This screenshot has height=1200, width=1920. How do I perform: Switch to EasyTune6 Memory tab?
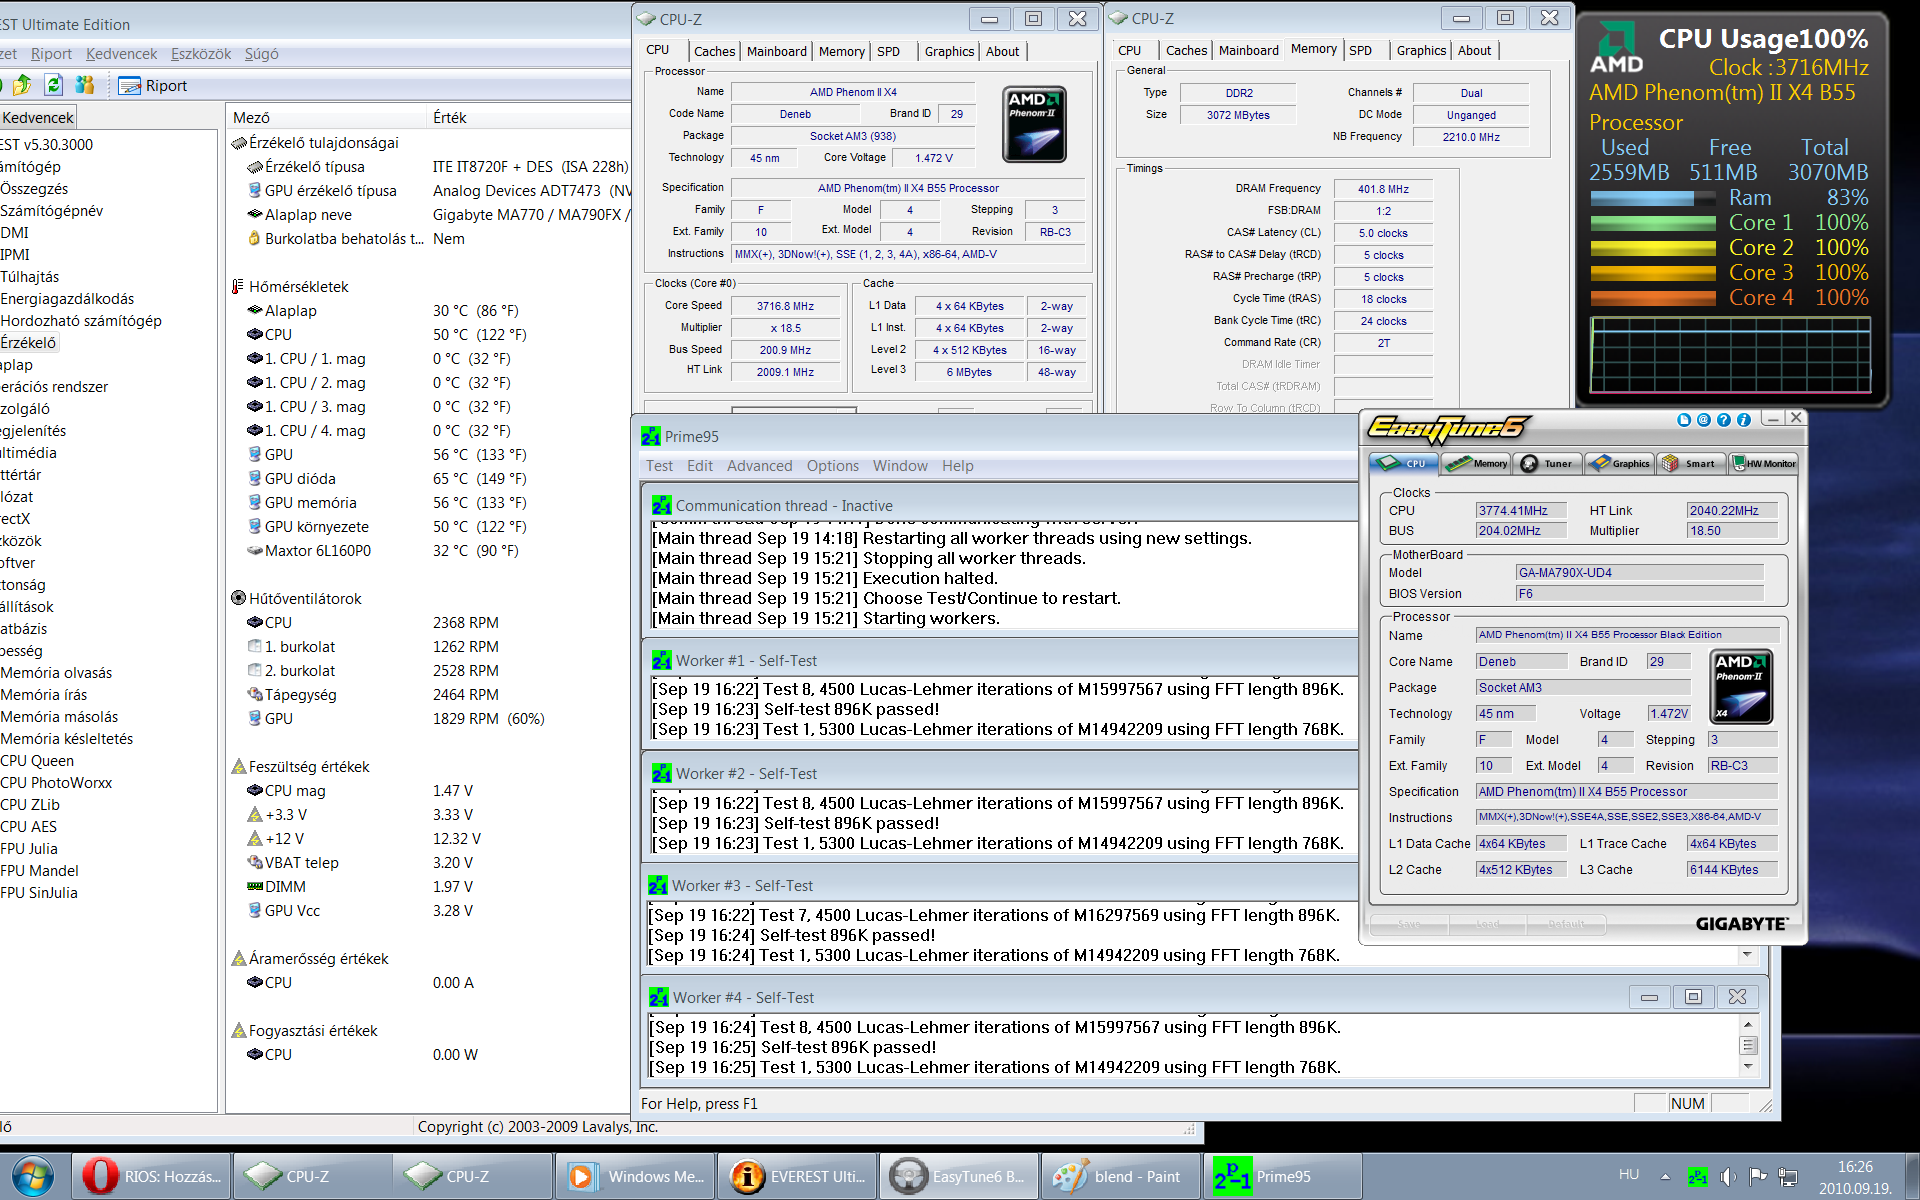click(x=1477, y=463)
